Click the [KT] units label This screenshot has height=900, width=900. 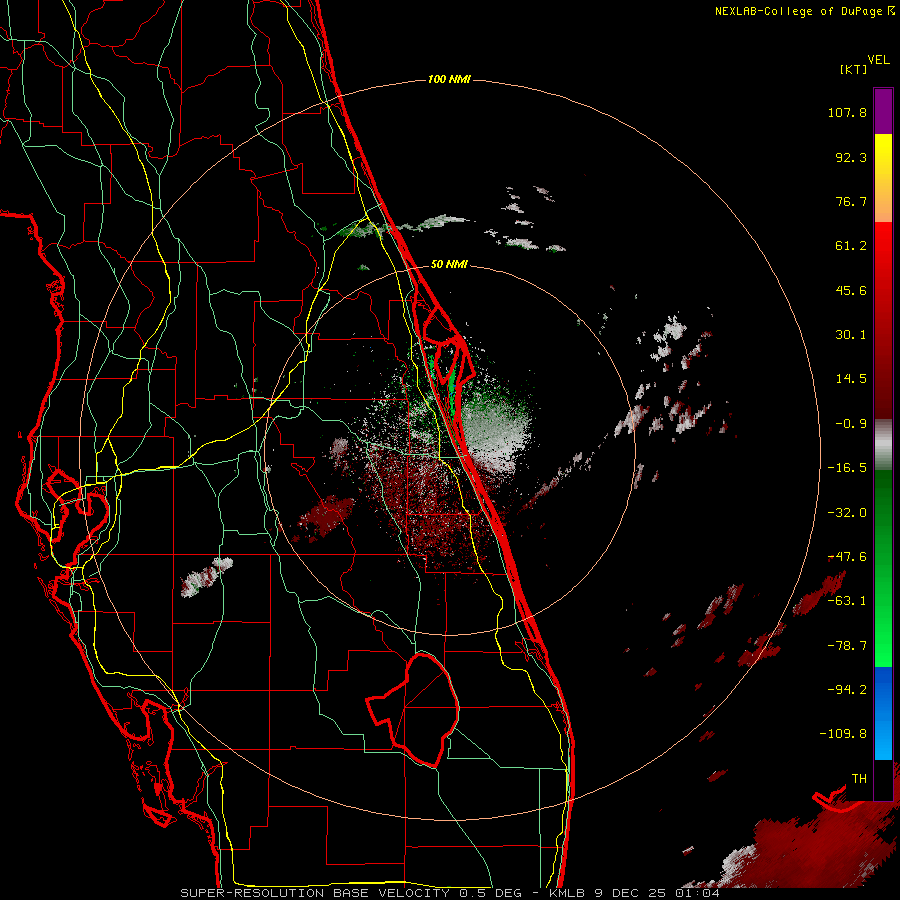(x=854, y=69)
